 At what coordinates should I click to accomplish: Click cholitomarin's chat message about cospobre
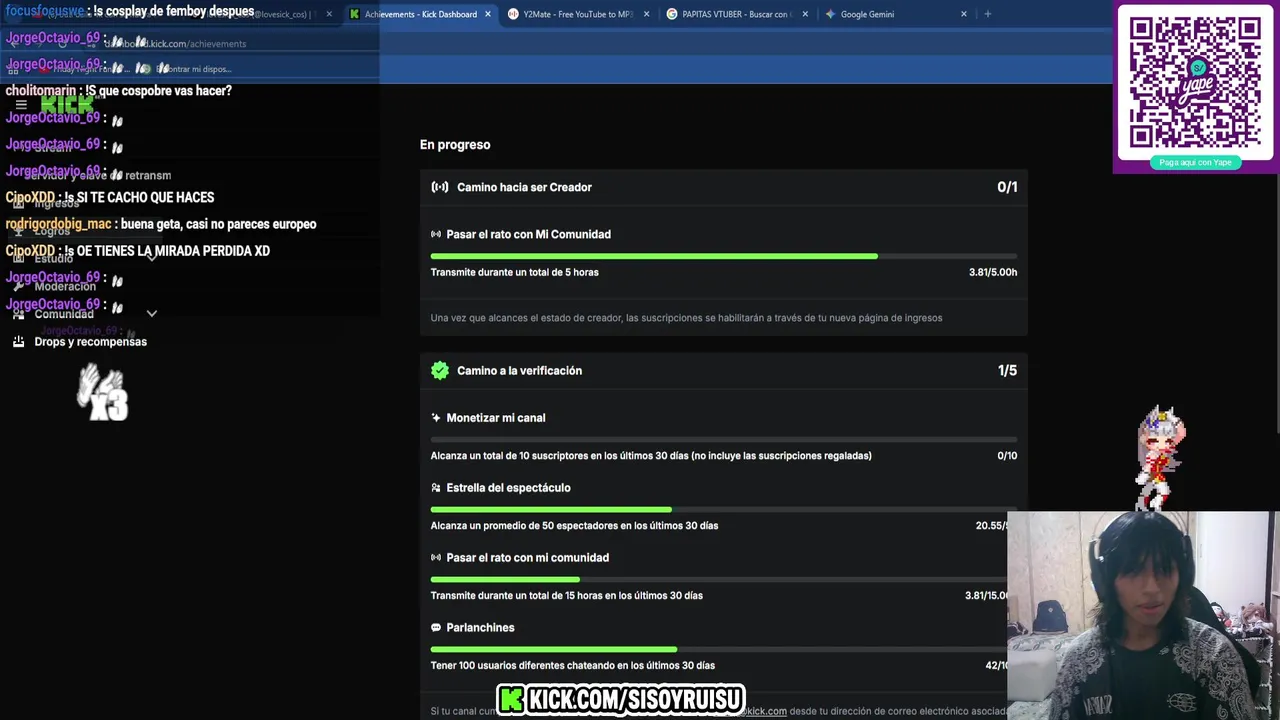[x=119, y=91]
